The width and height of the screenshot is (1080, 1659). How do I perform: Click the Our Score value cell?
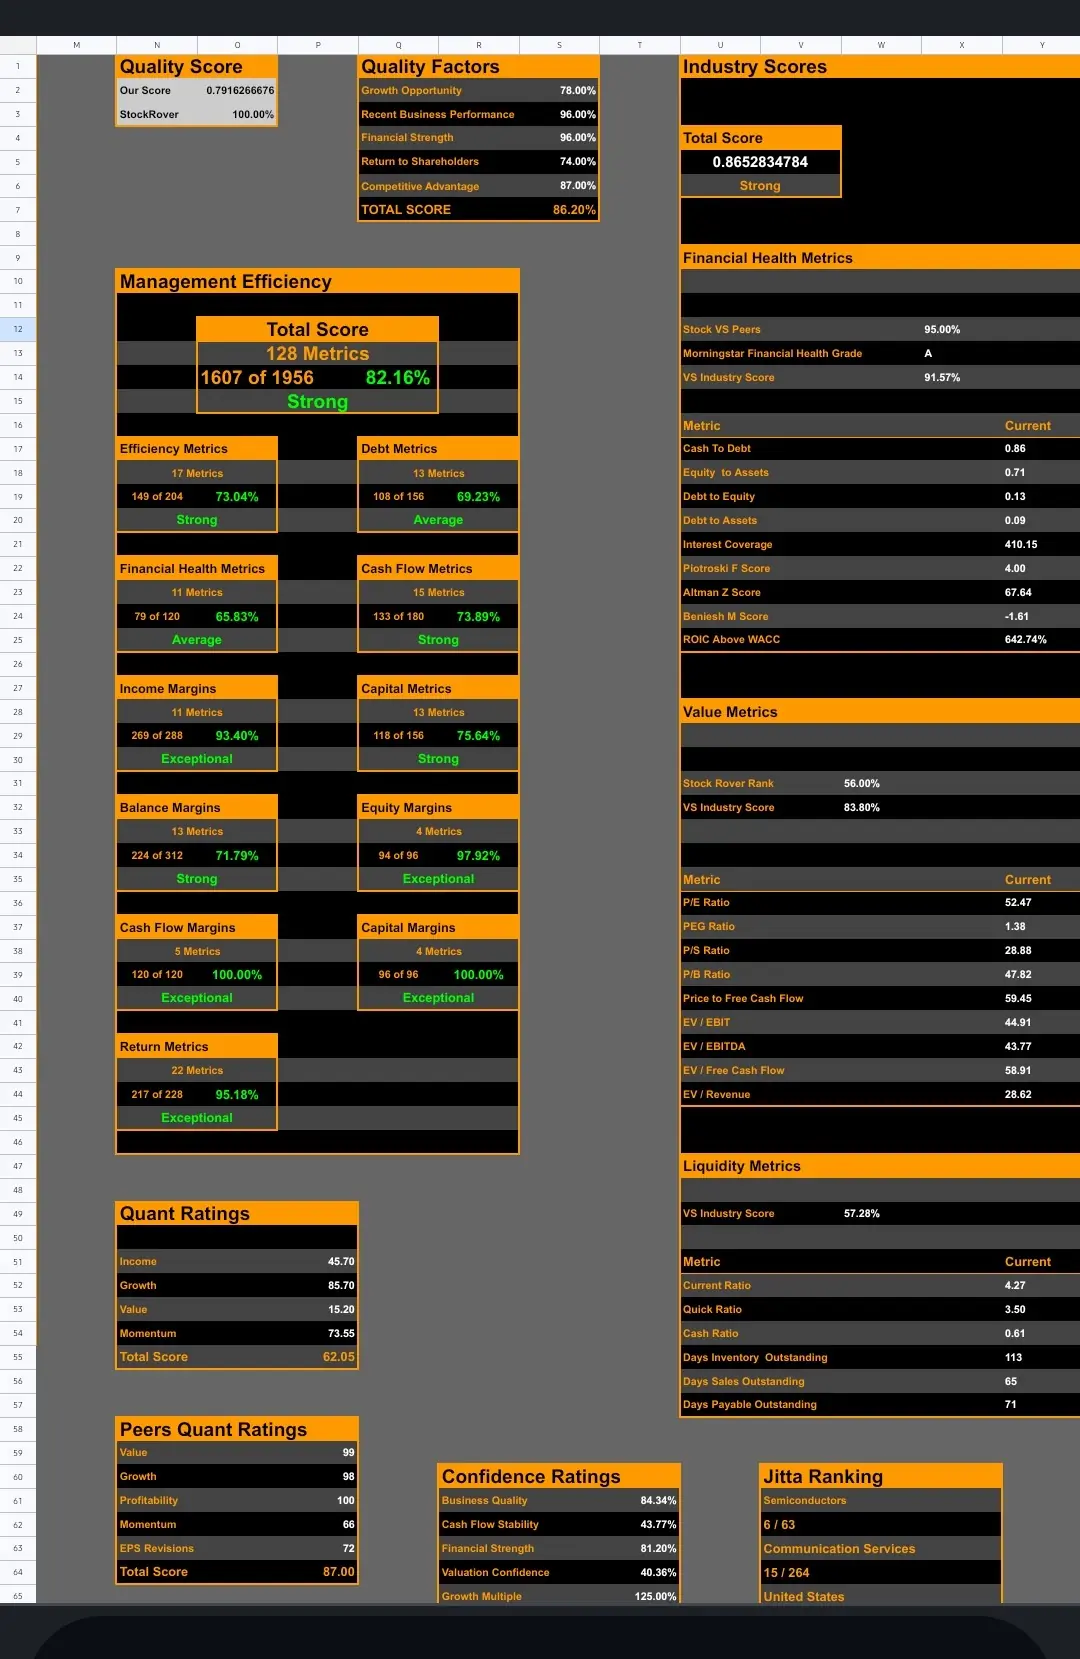click(x=239, y=91)
